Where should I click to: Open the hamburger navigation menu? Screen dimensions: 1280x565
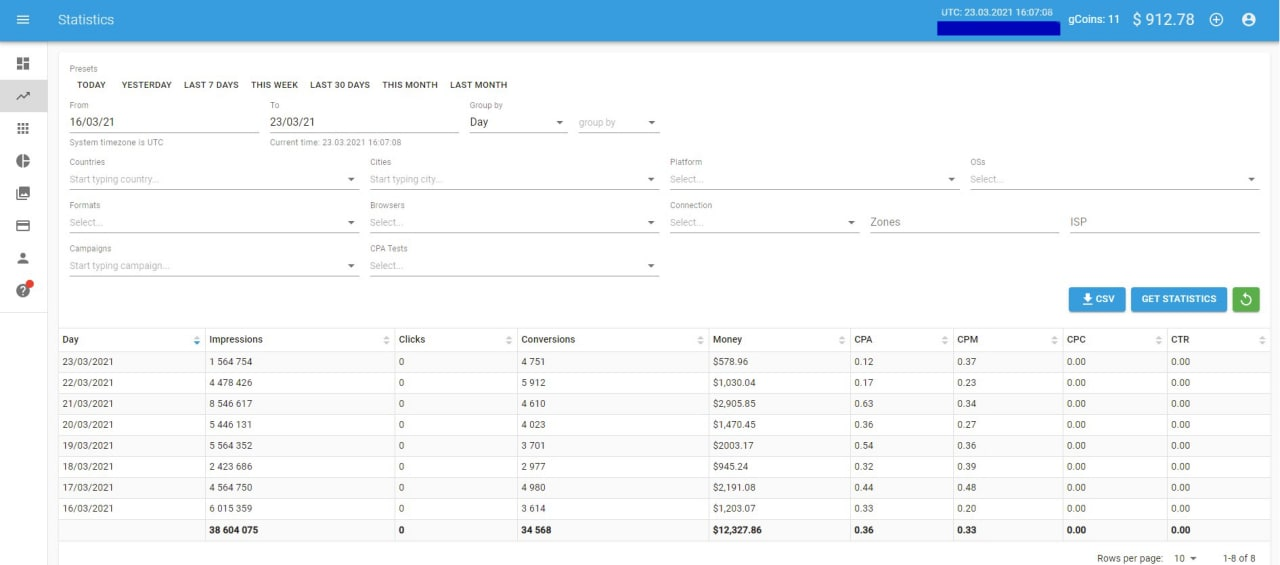(23, 20)
